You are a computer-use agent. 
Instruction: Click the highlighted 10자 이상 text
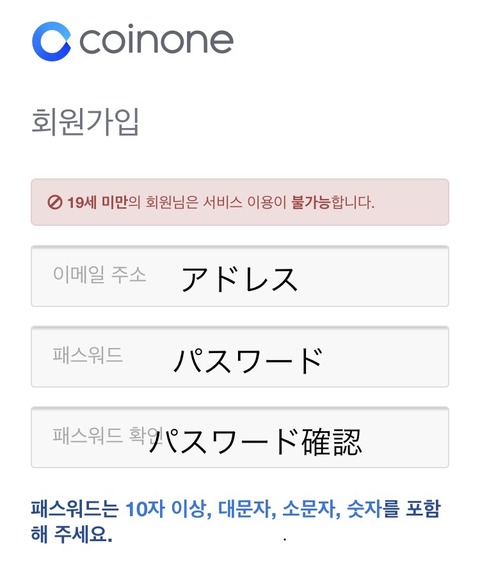coord(168,509)
